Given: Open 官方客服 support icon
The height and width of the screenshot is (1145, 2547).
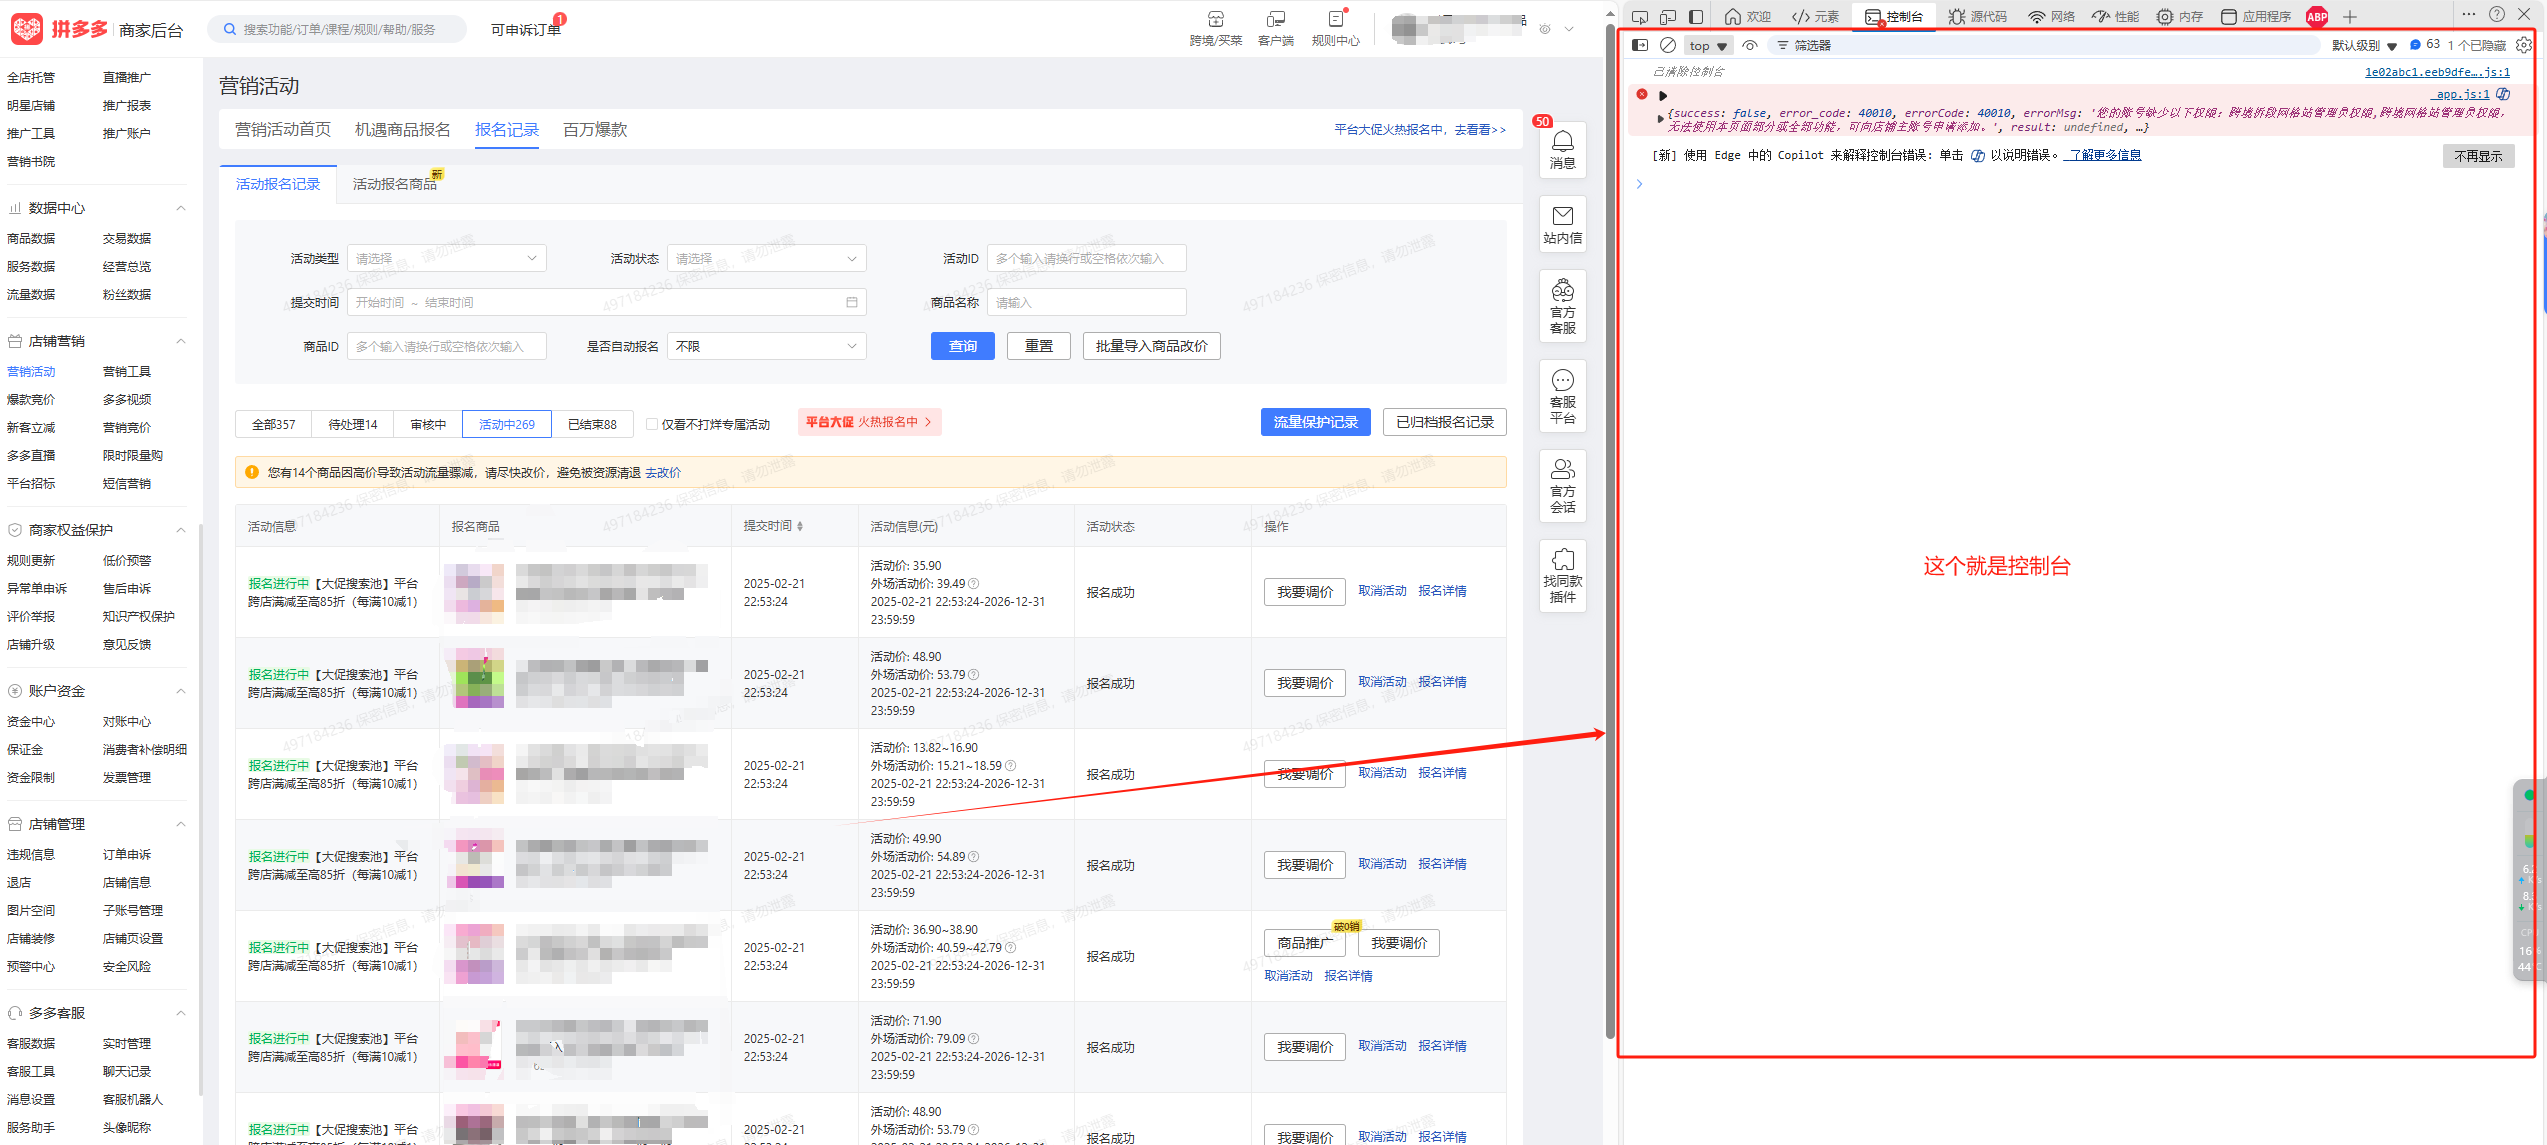Looking at the screenshot, I should pyautogui.click(x=1562, y=306).
